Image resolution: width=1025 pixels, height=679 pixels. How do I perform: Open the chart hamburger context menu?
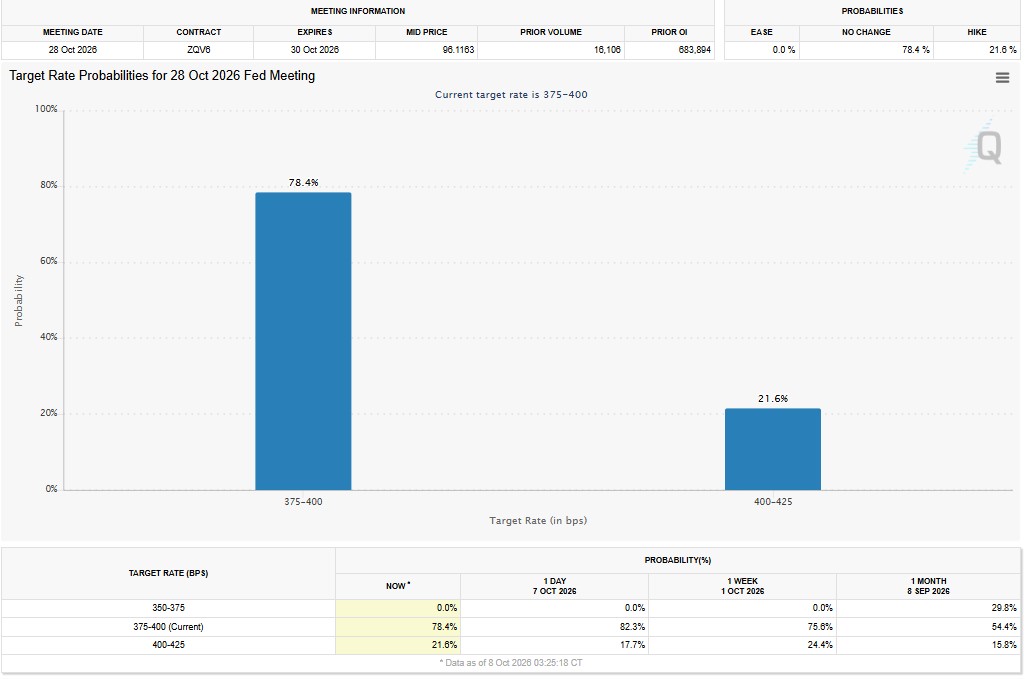1002,78
